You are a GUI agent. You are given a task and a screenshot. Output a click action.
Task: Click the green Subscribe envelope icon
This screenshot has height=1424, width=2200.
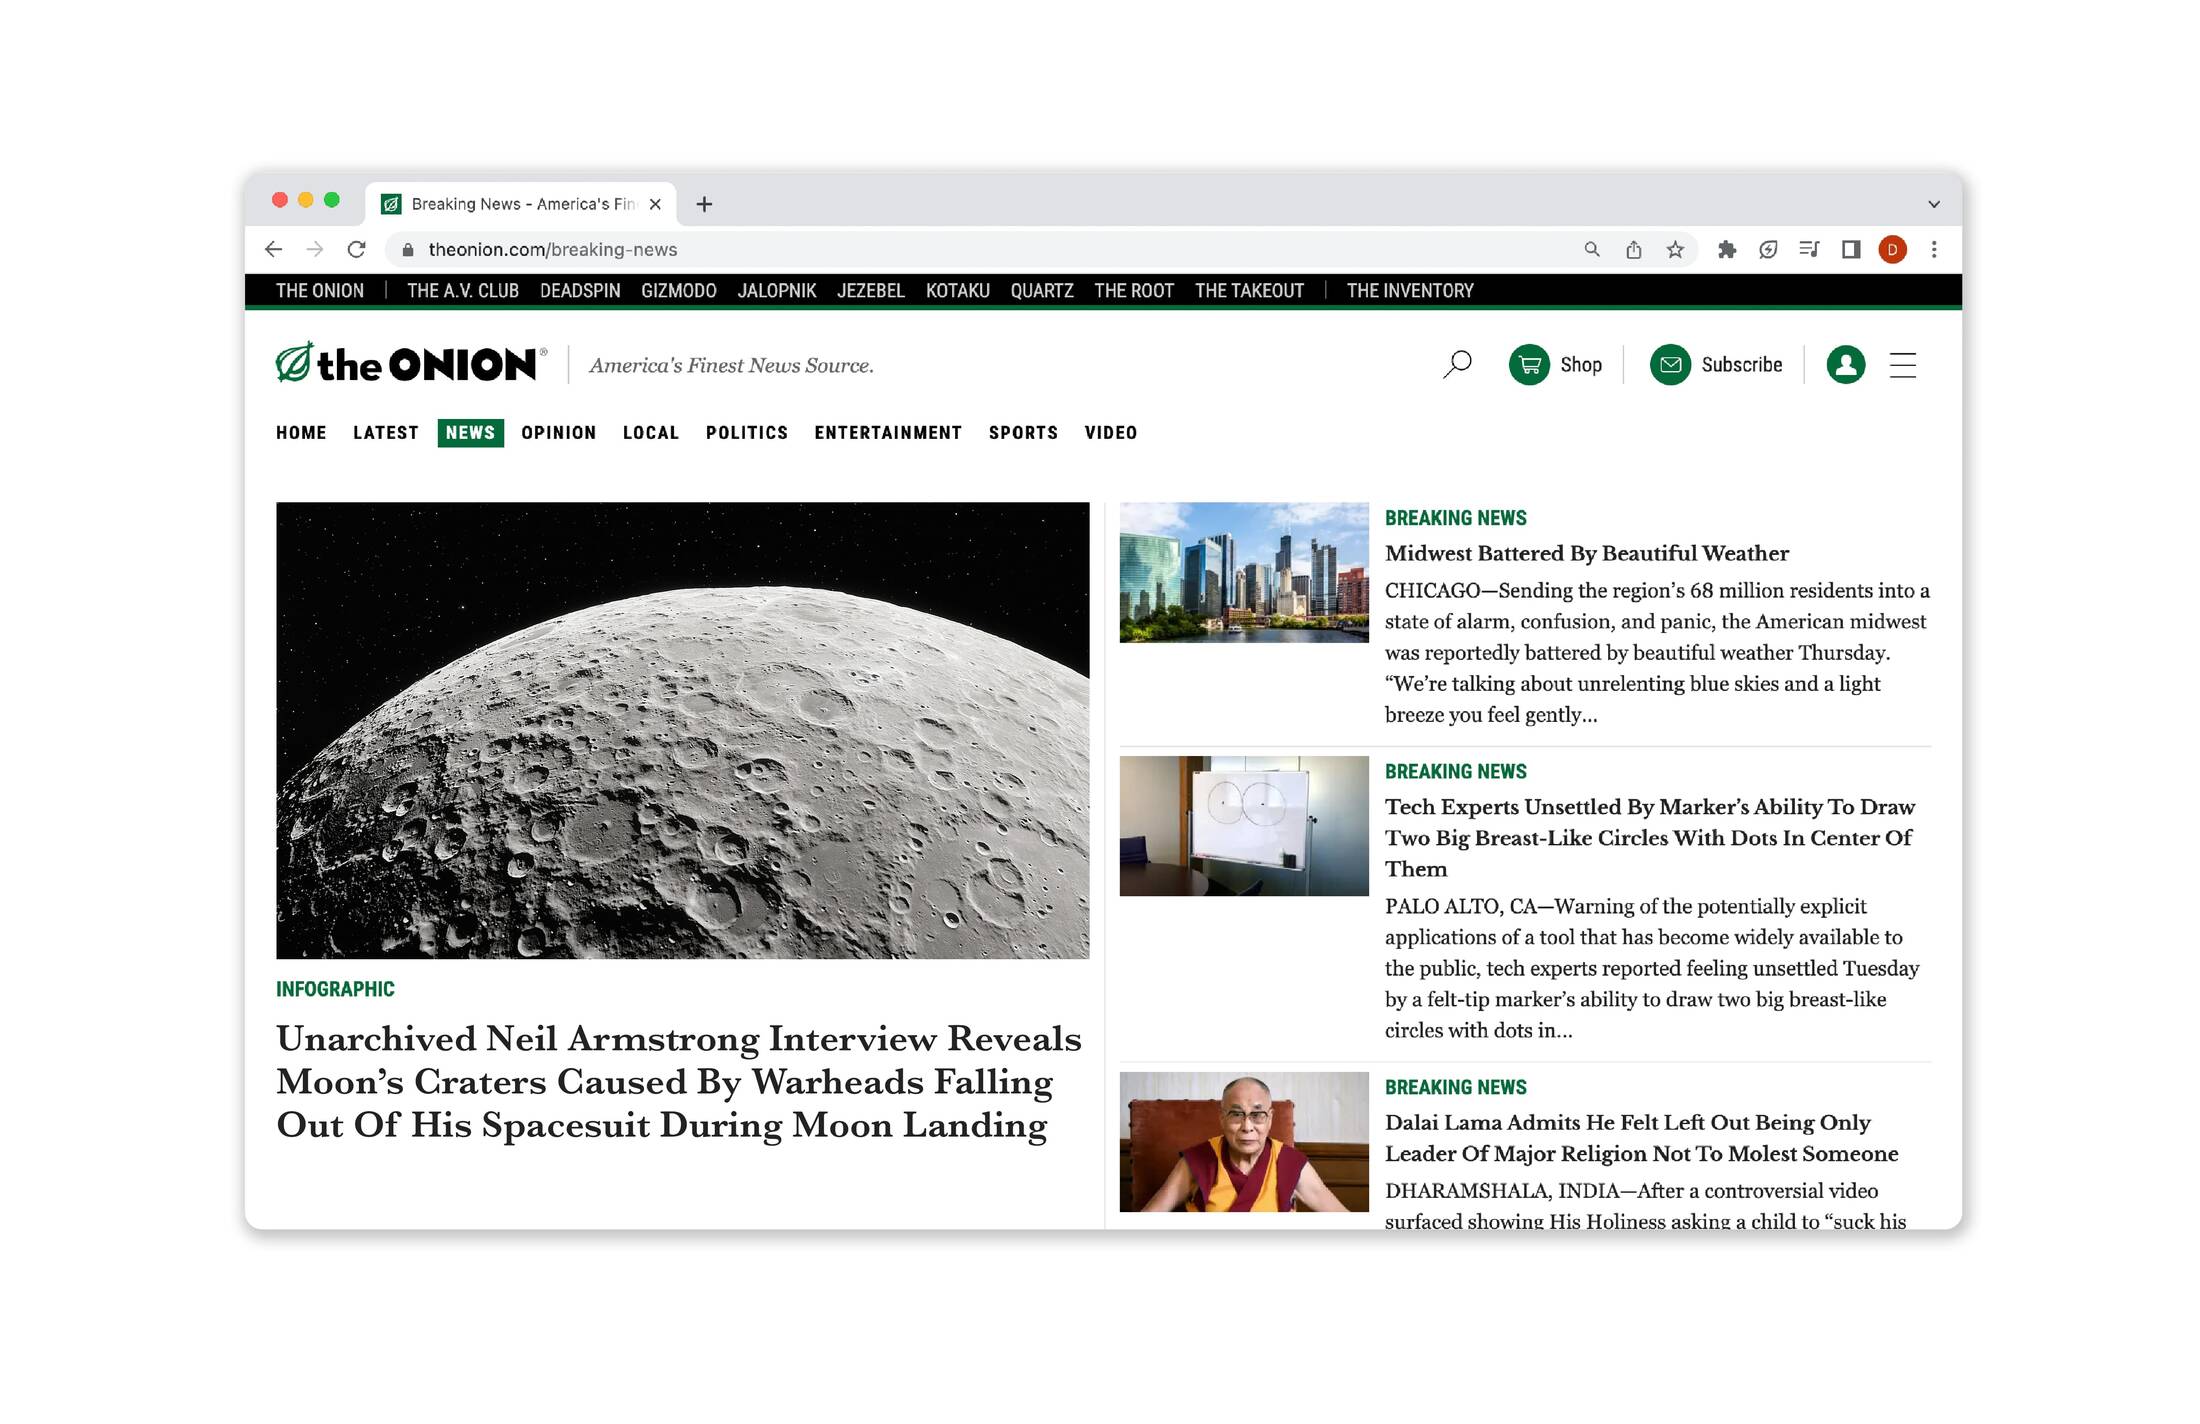1670,365
